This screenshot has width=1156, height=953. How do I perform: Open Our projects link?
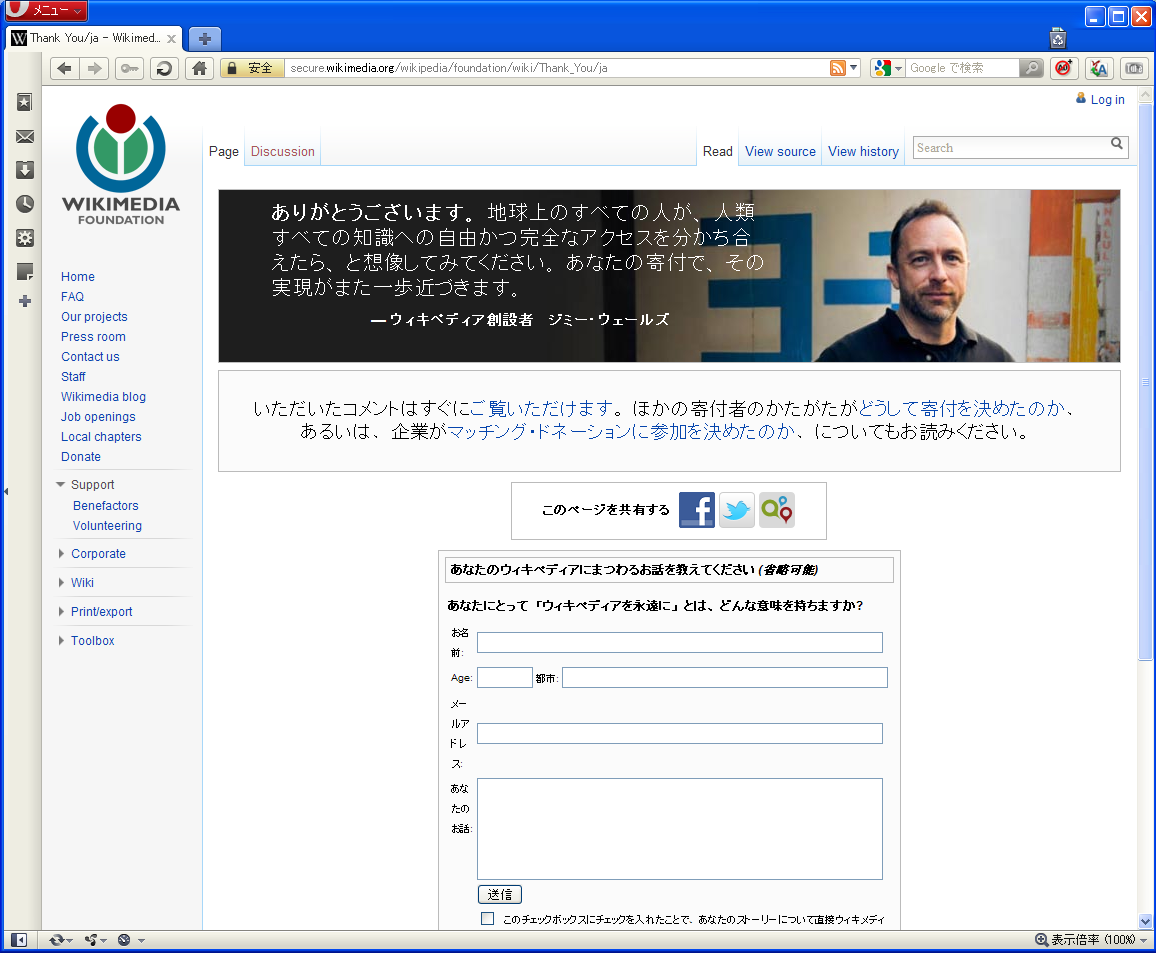click(94, 316)
